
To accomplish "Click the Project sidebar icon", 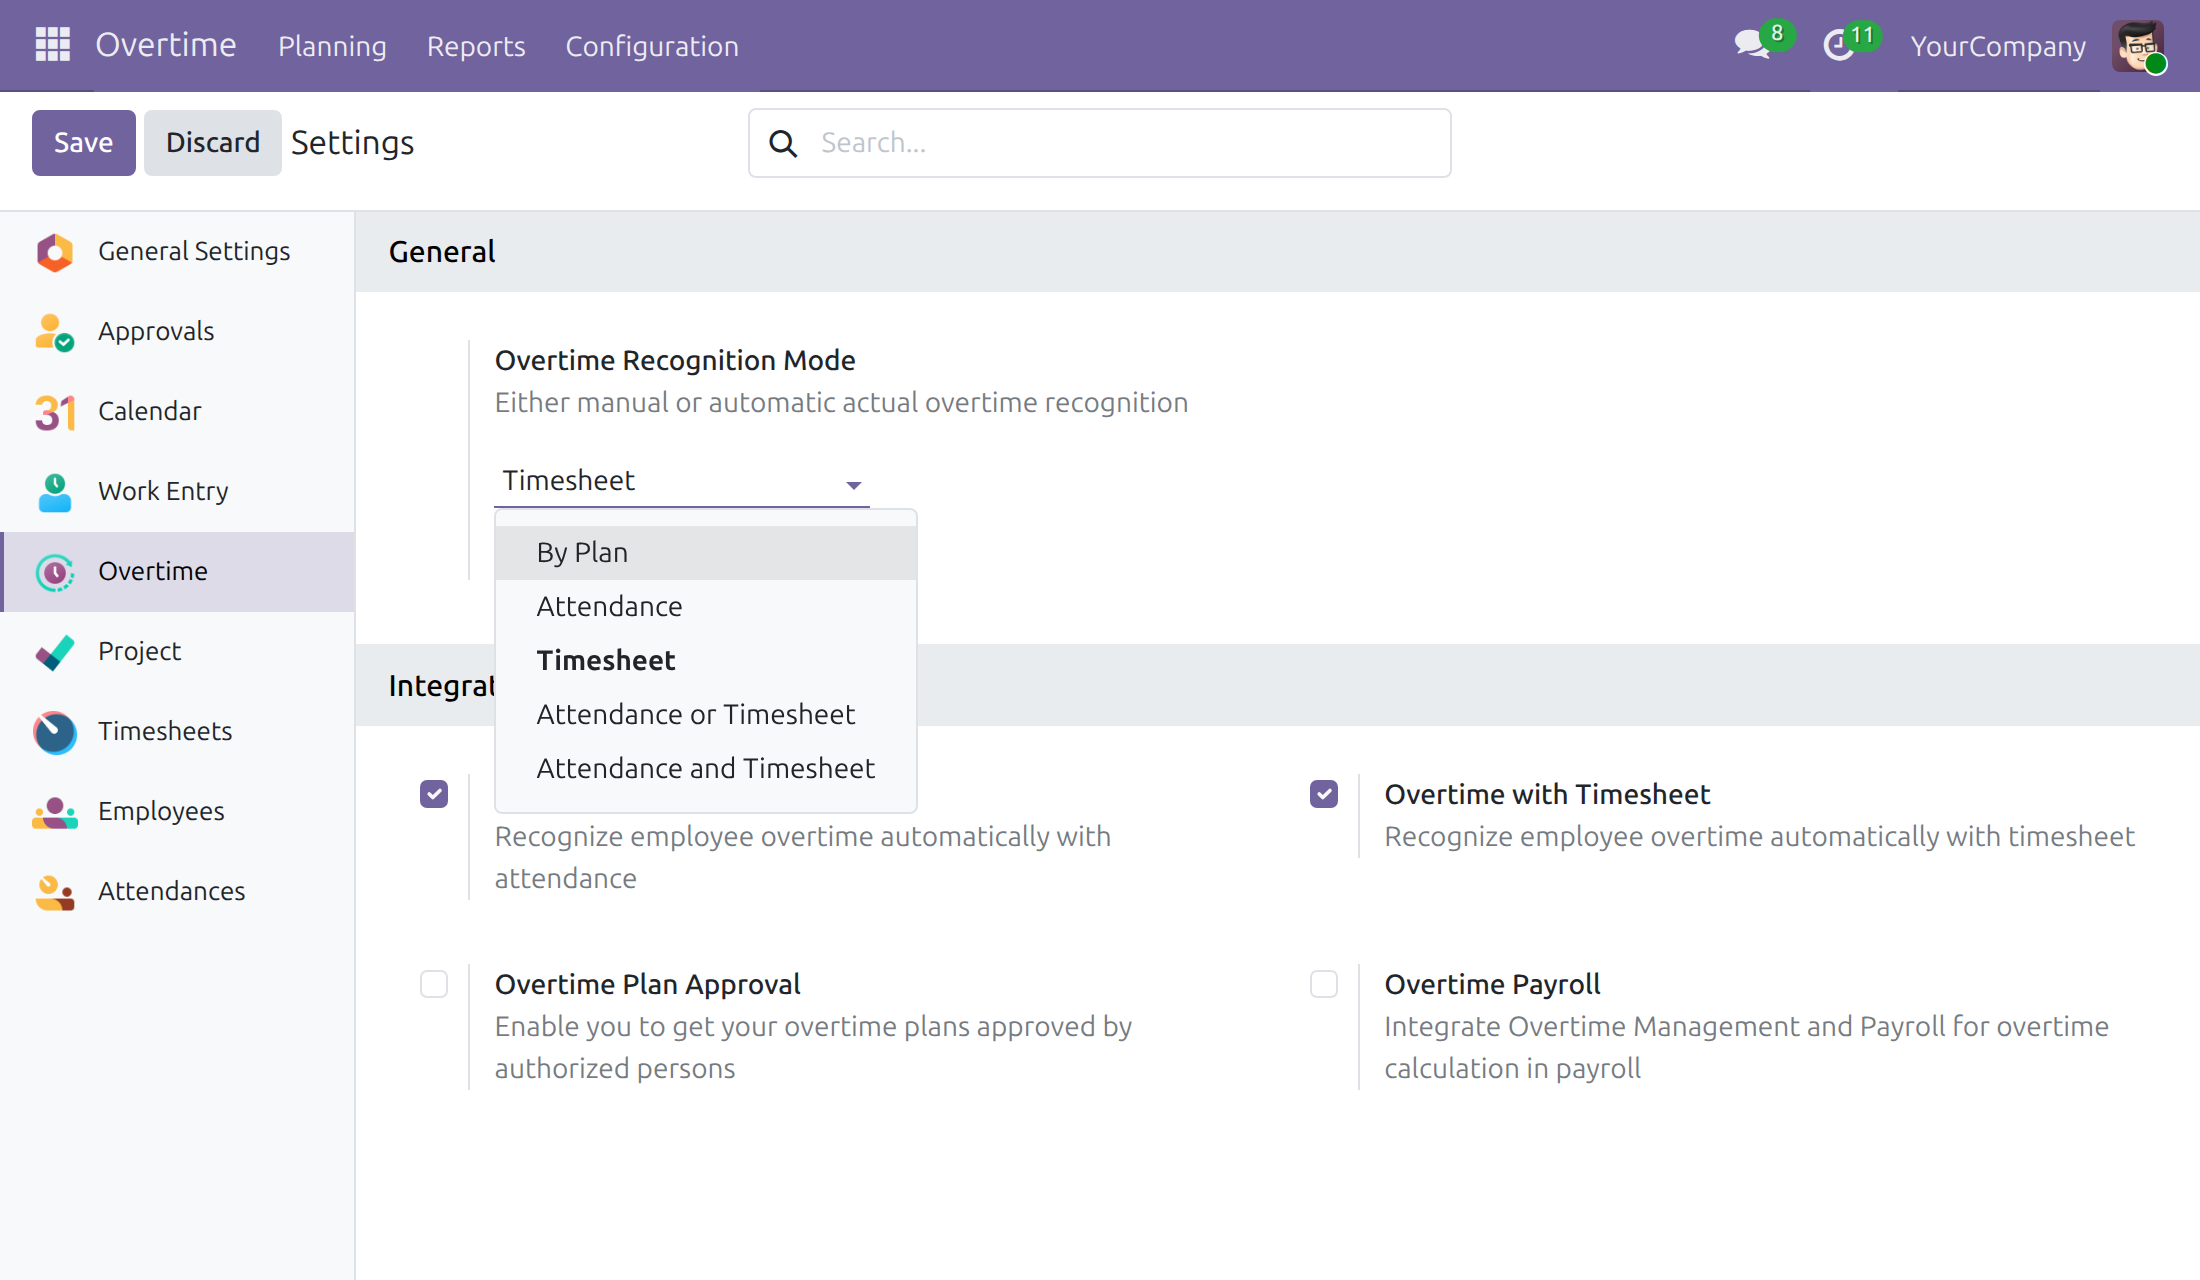I will pos(54,652).
